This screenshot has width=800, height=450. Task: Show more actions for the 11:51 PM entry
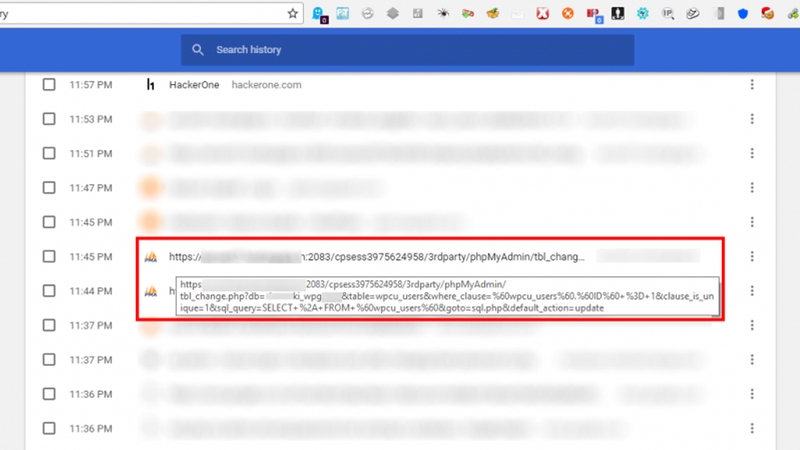pos(752,153)
